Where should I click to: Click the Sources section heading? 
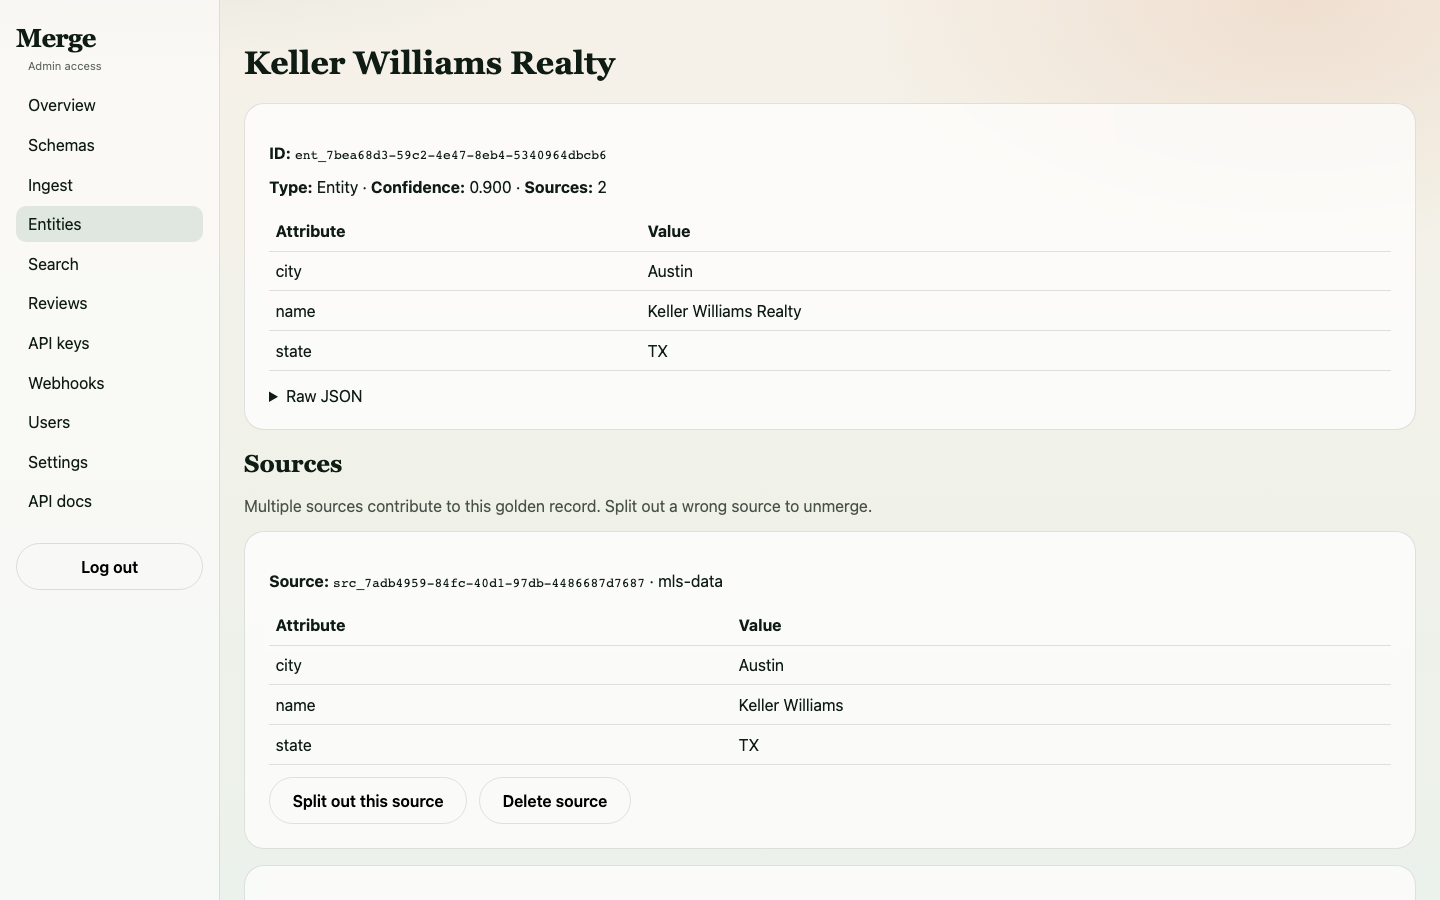pyautogui.click(x=293, y=464)
